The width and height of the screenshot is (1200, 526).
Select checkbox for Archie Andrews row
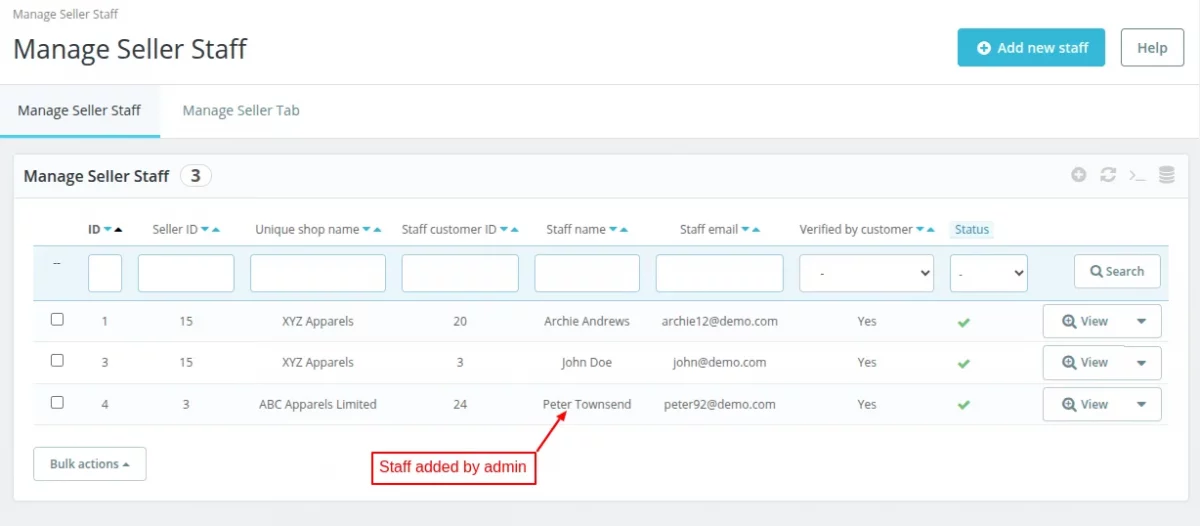click(x=57, y=319)
